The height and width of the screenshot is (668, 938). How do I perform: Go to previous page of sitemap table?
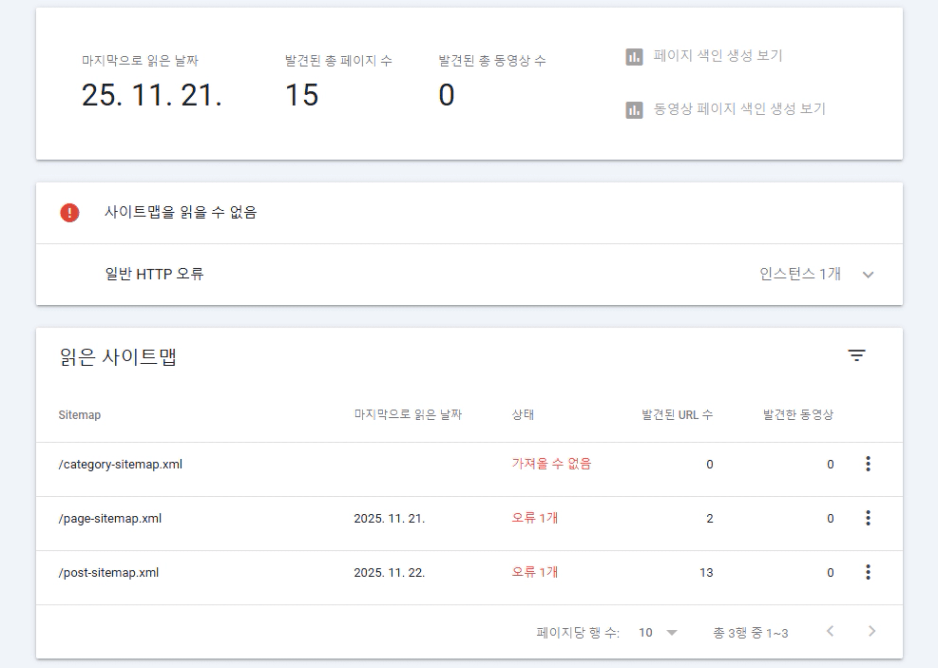[x=829, y=631]
